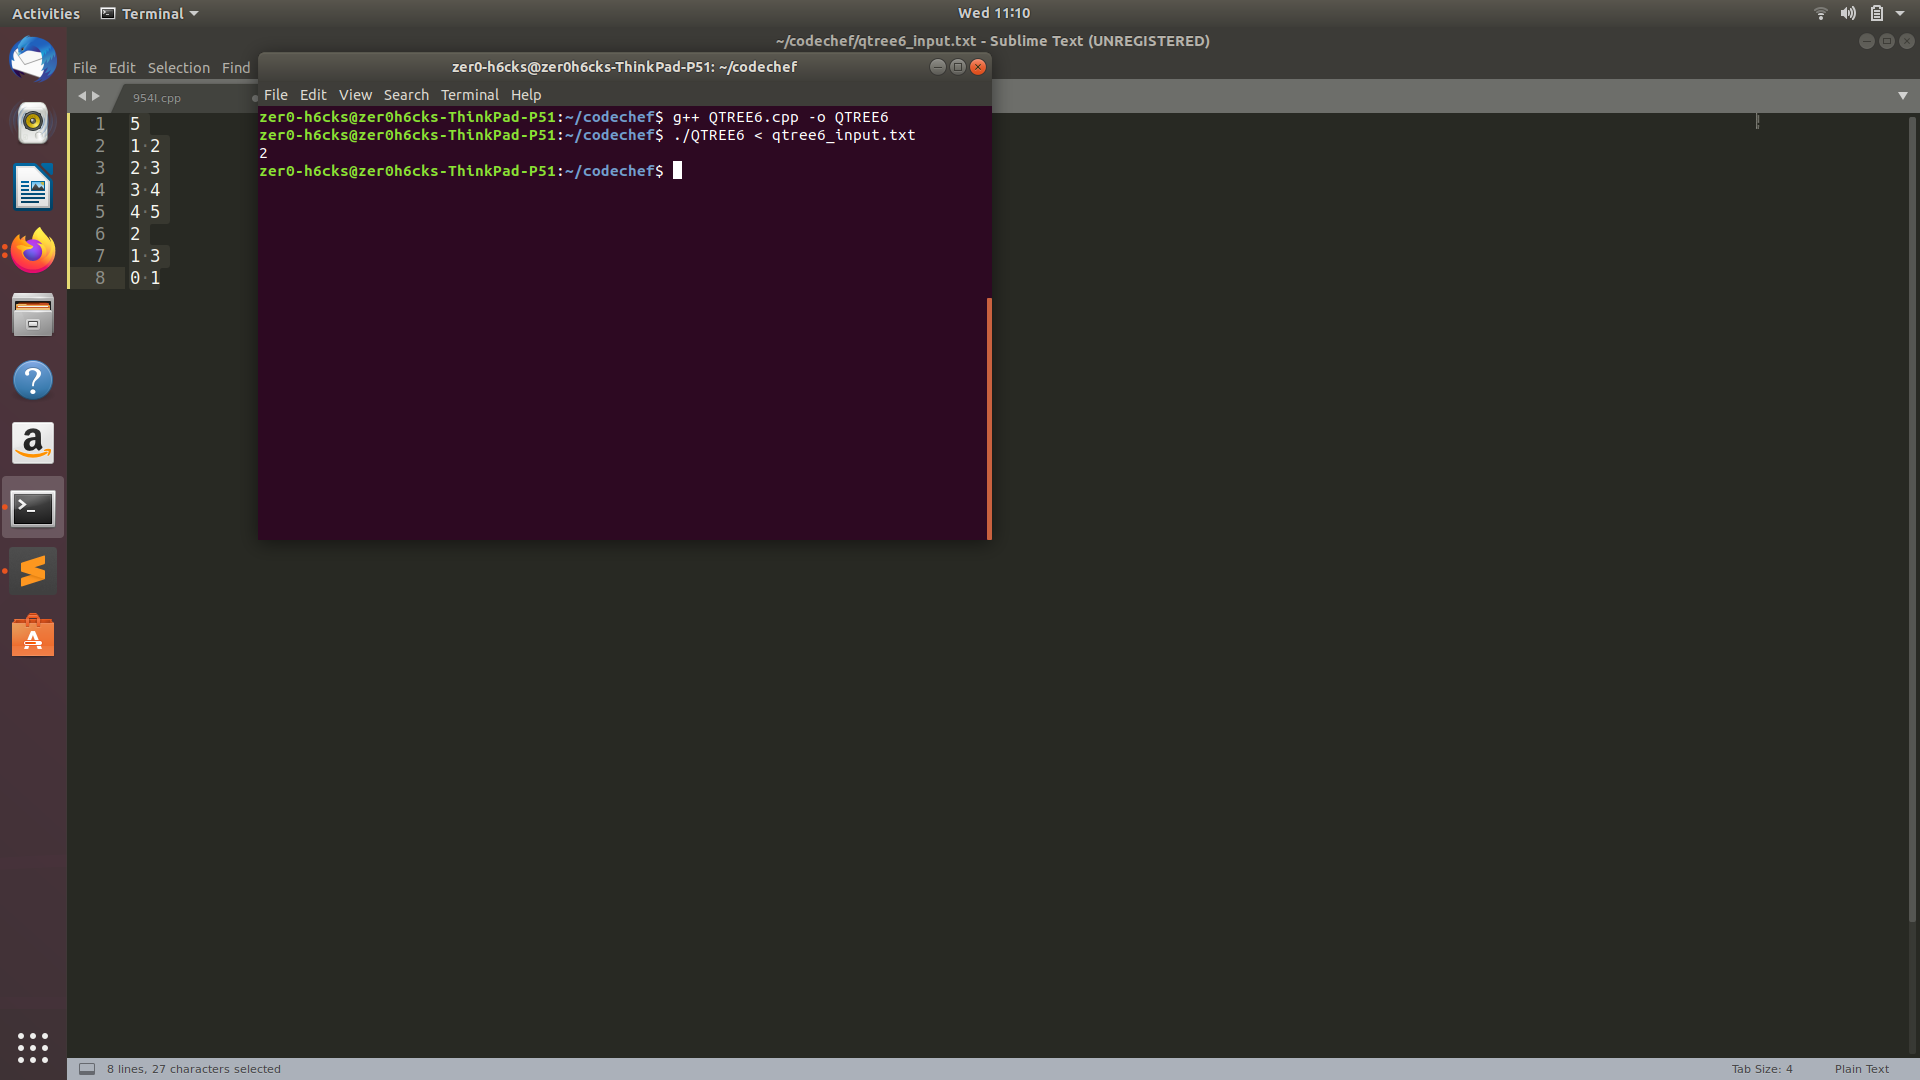
Task: Toggle Sublime side bar via status bar icon
Action: [x=87, y=1069]
